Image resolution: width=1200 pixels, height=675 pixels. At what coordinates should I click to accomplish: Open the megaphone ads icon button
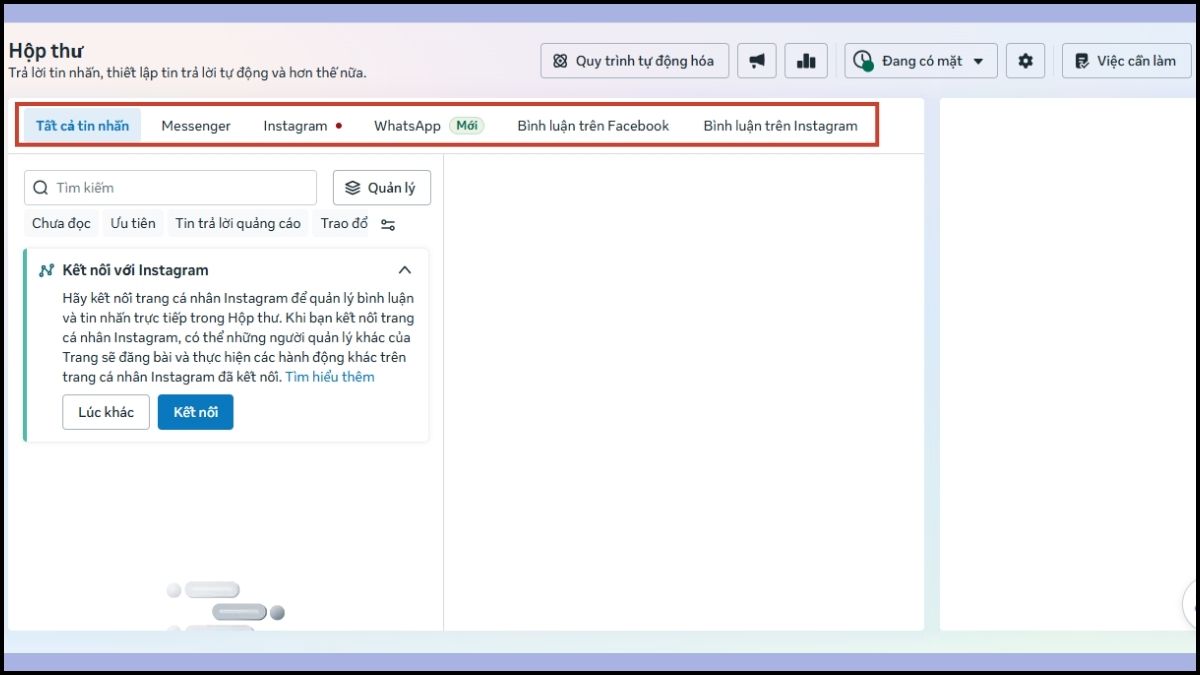(757, 61)
